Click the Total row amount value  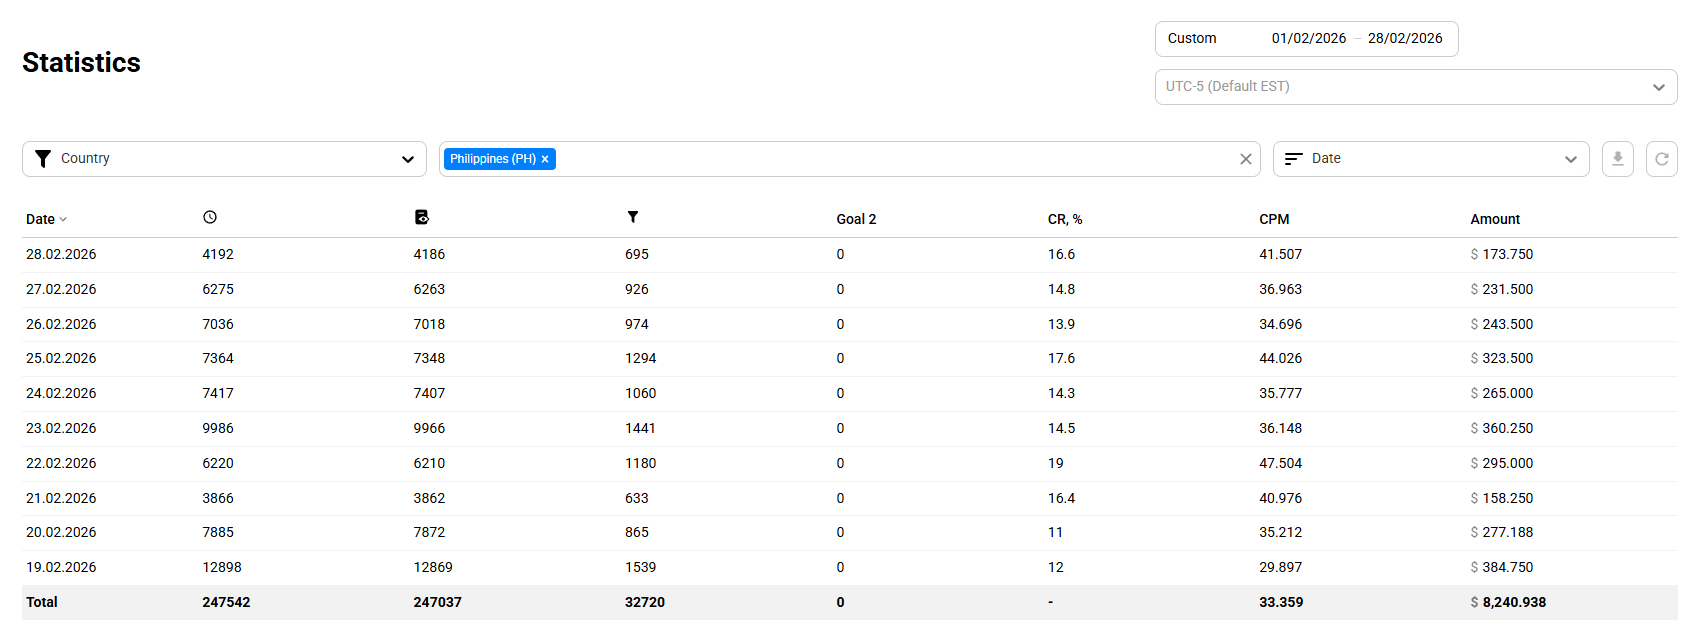pos(1508,602)
